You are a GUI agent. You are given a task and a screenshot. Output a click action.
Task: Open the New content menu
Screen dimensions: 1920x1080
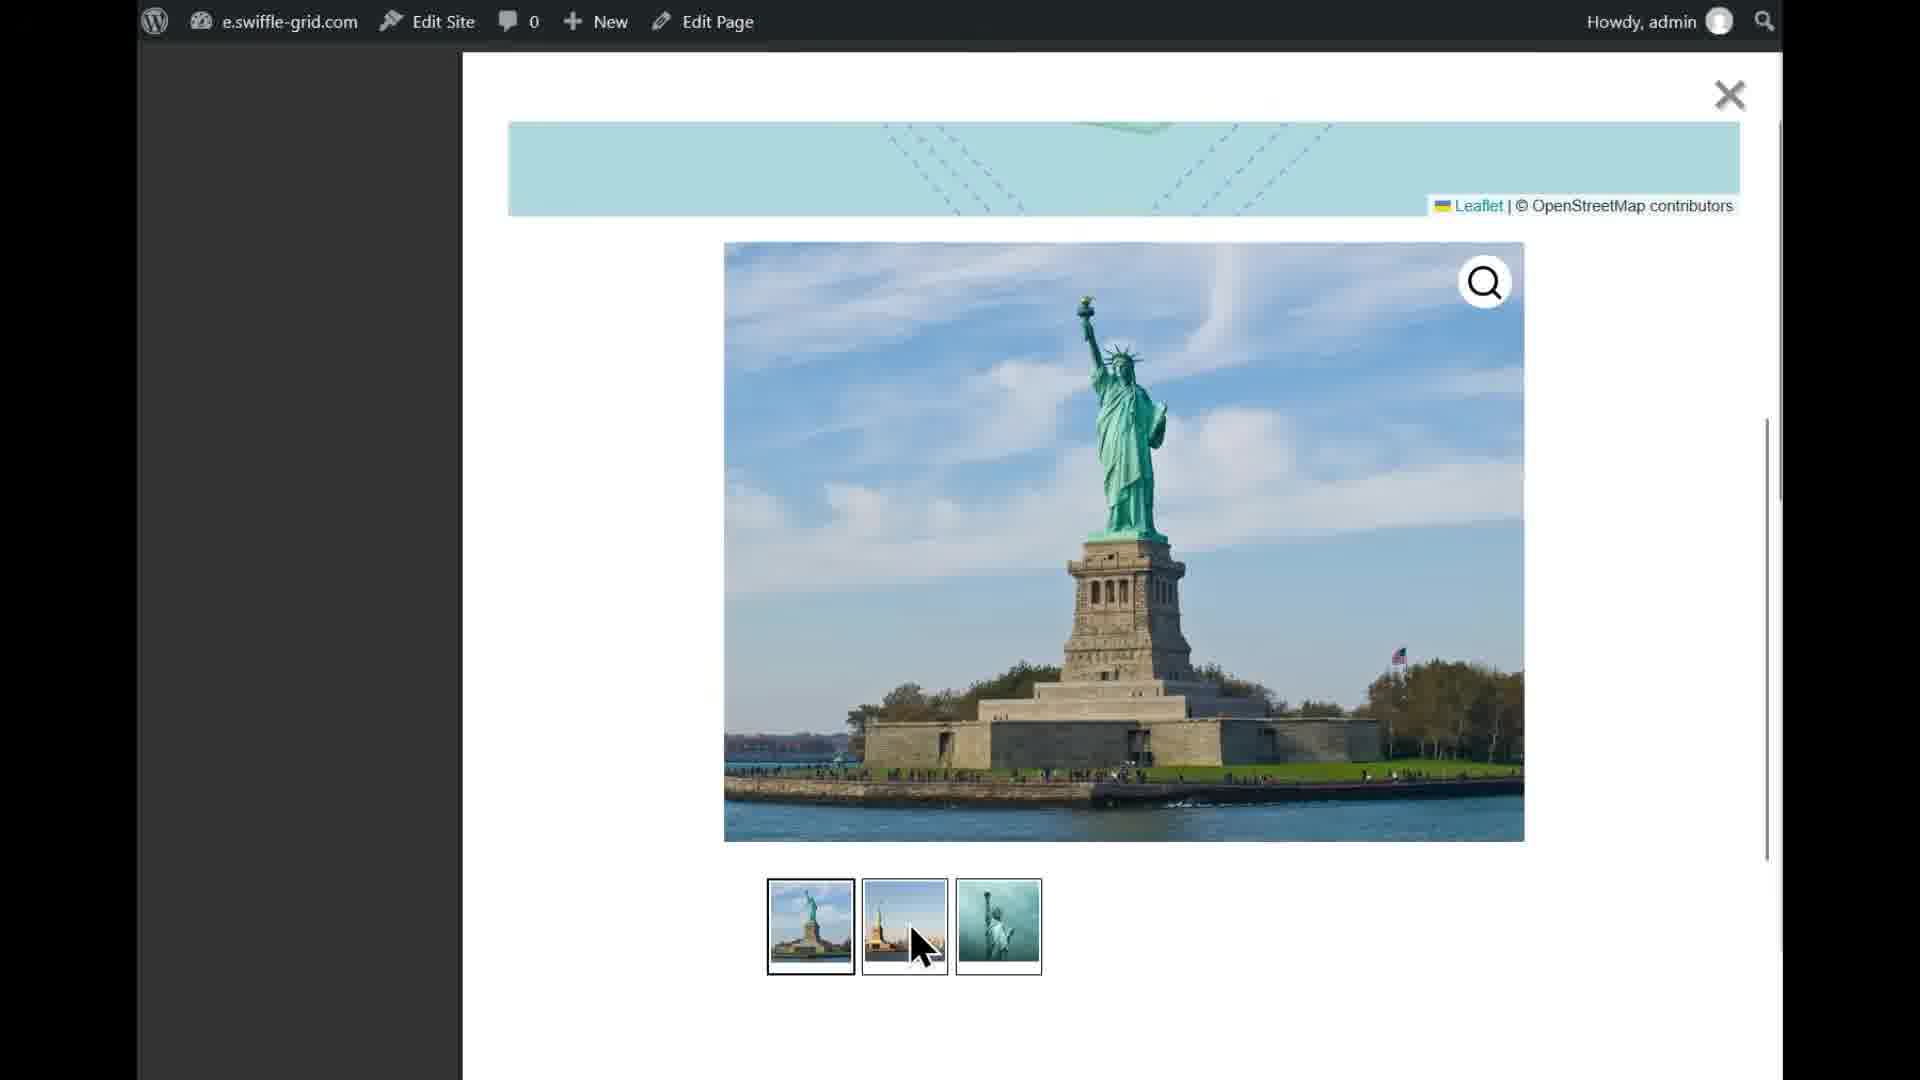coord(595,21)
